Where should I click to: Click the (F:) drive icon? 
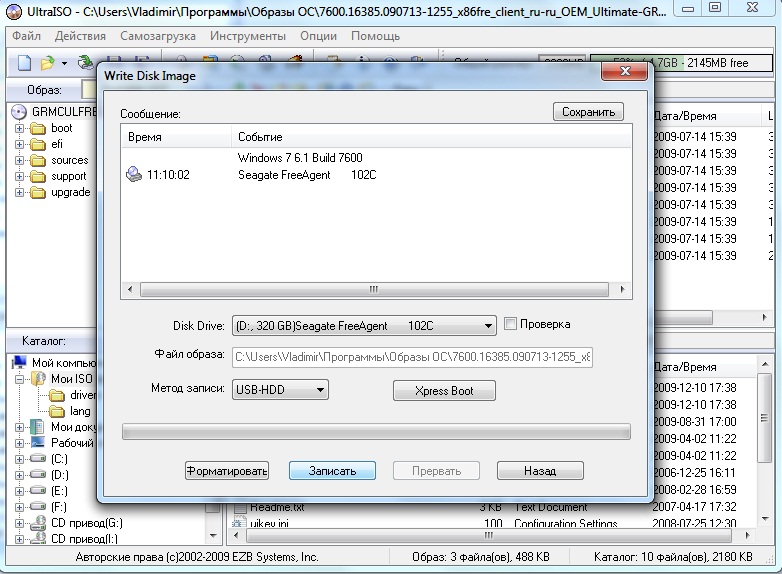point(38,506)
